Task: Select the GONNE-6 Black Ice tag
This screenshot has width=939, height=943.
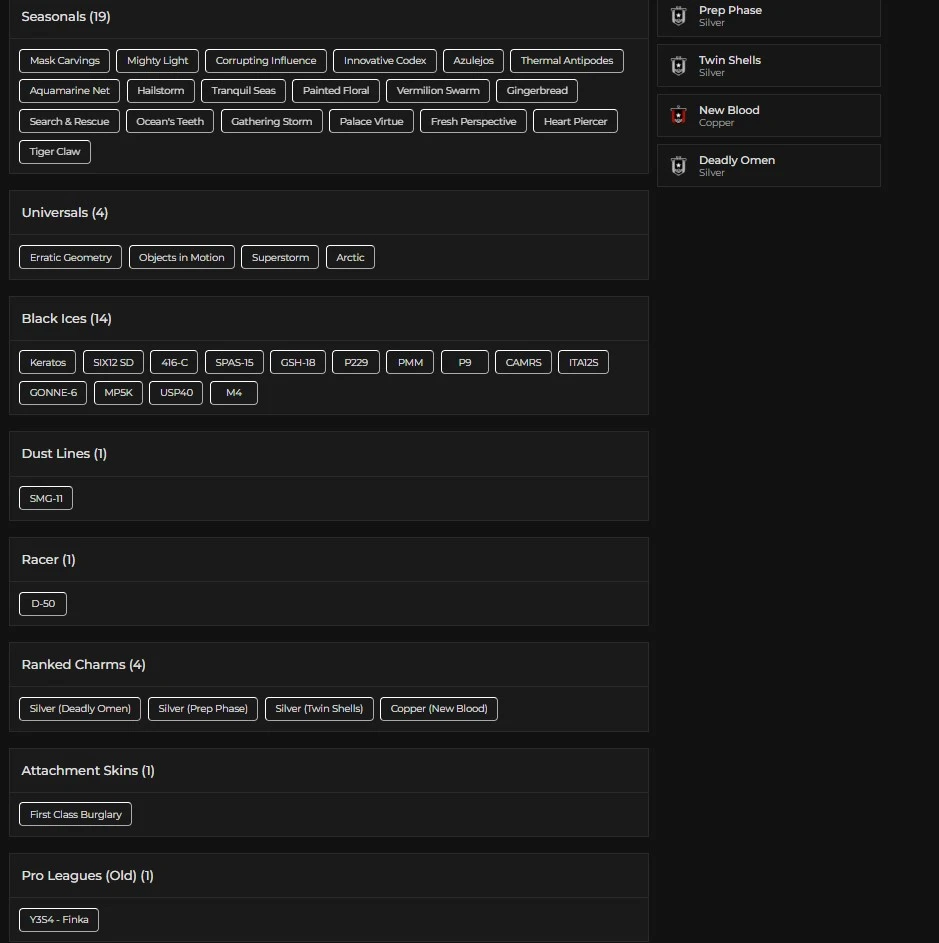Action: 53,393
